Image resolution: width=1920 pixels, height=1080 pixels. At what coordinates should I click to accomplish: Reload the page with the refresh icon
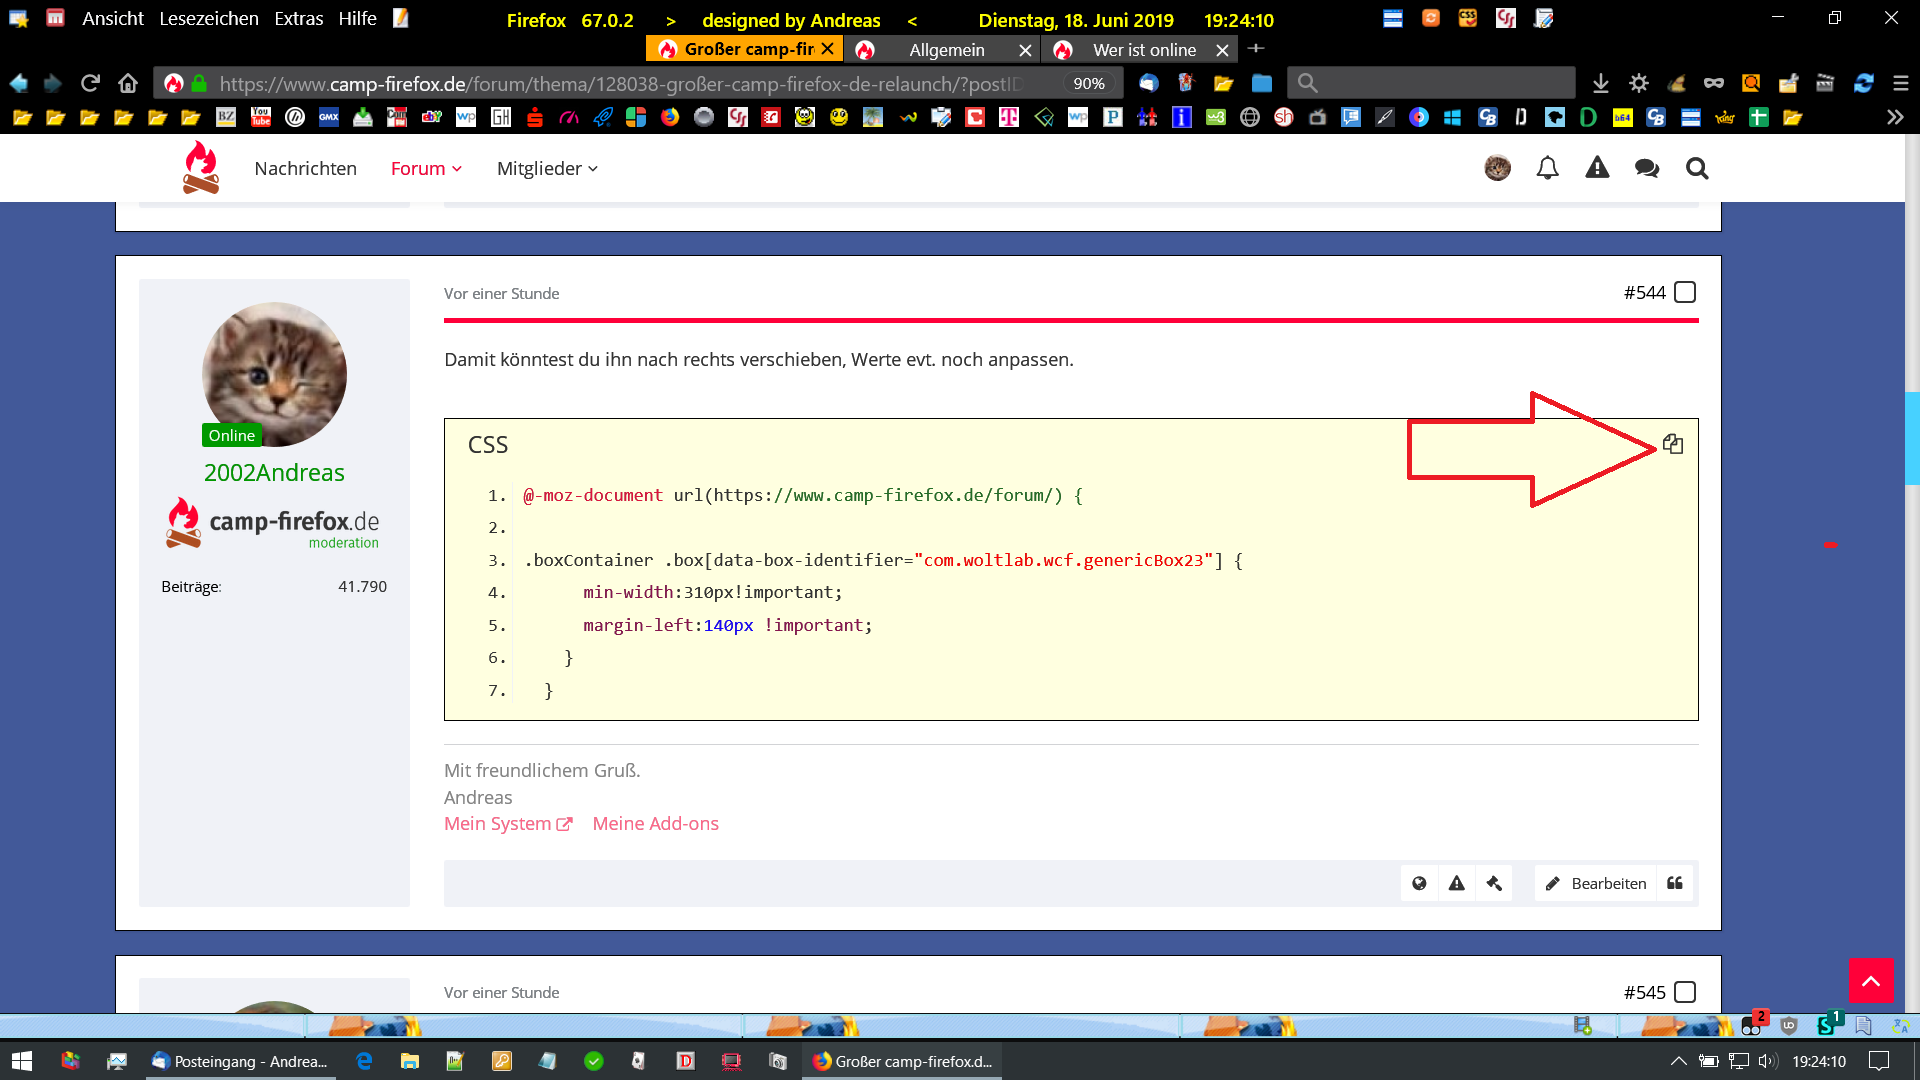tap(90, 83)
